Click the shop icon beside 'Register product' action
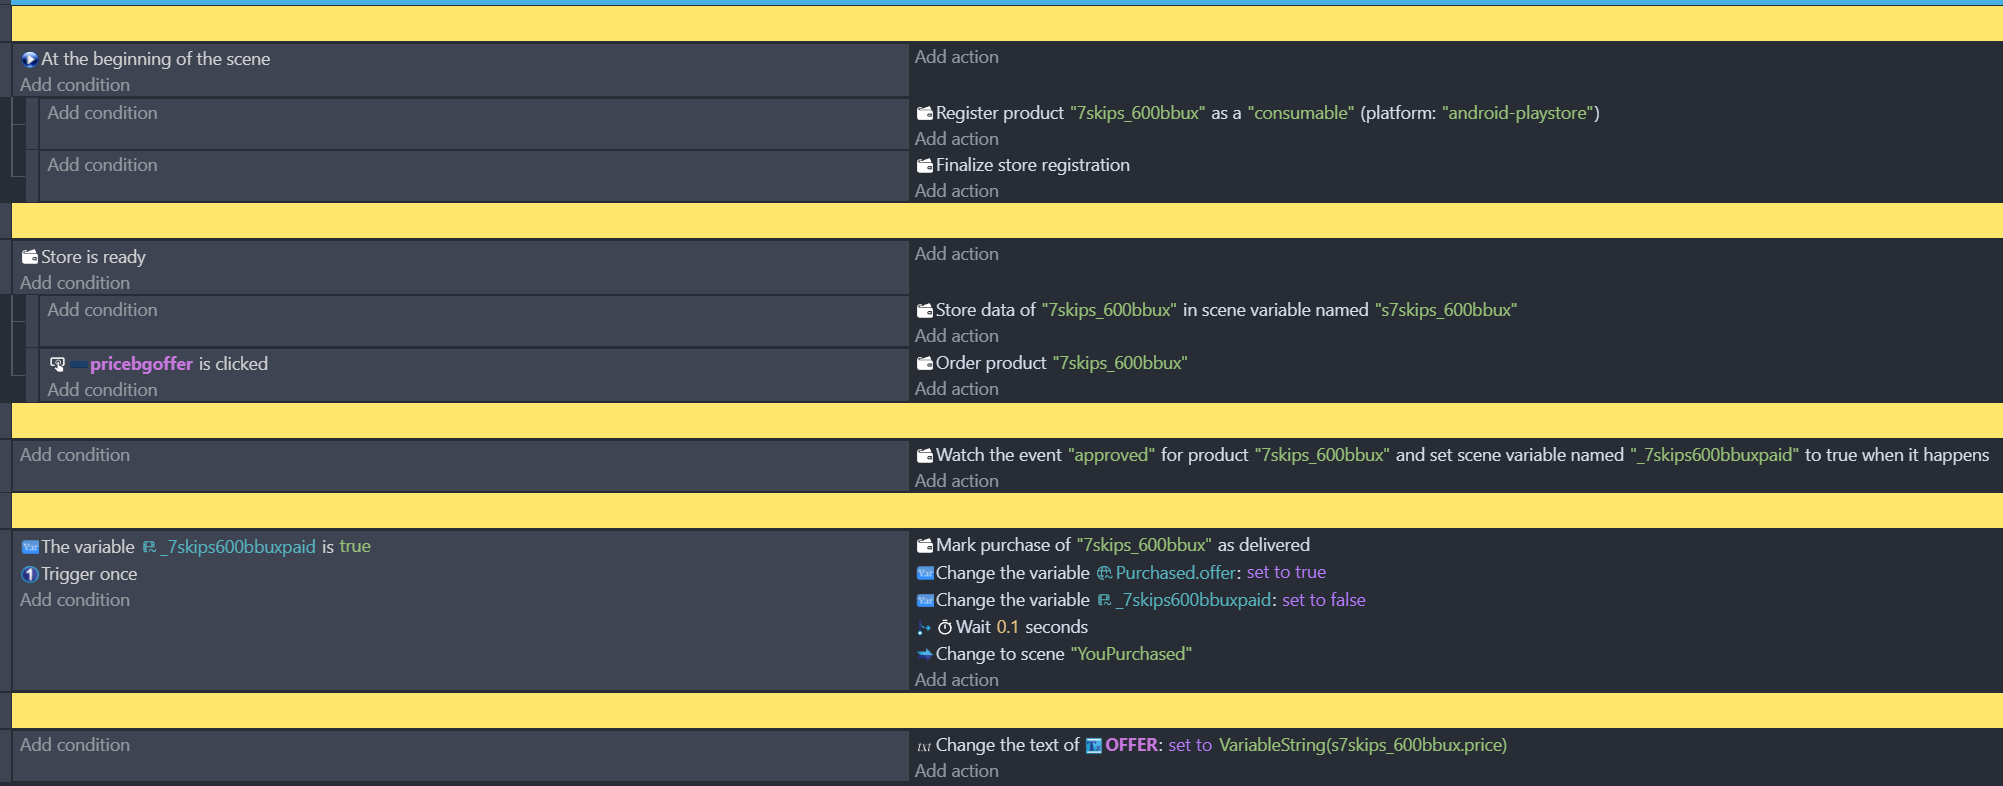The image size is (2003, 786). [x=924, y=114]
